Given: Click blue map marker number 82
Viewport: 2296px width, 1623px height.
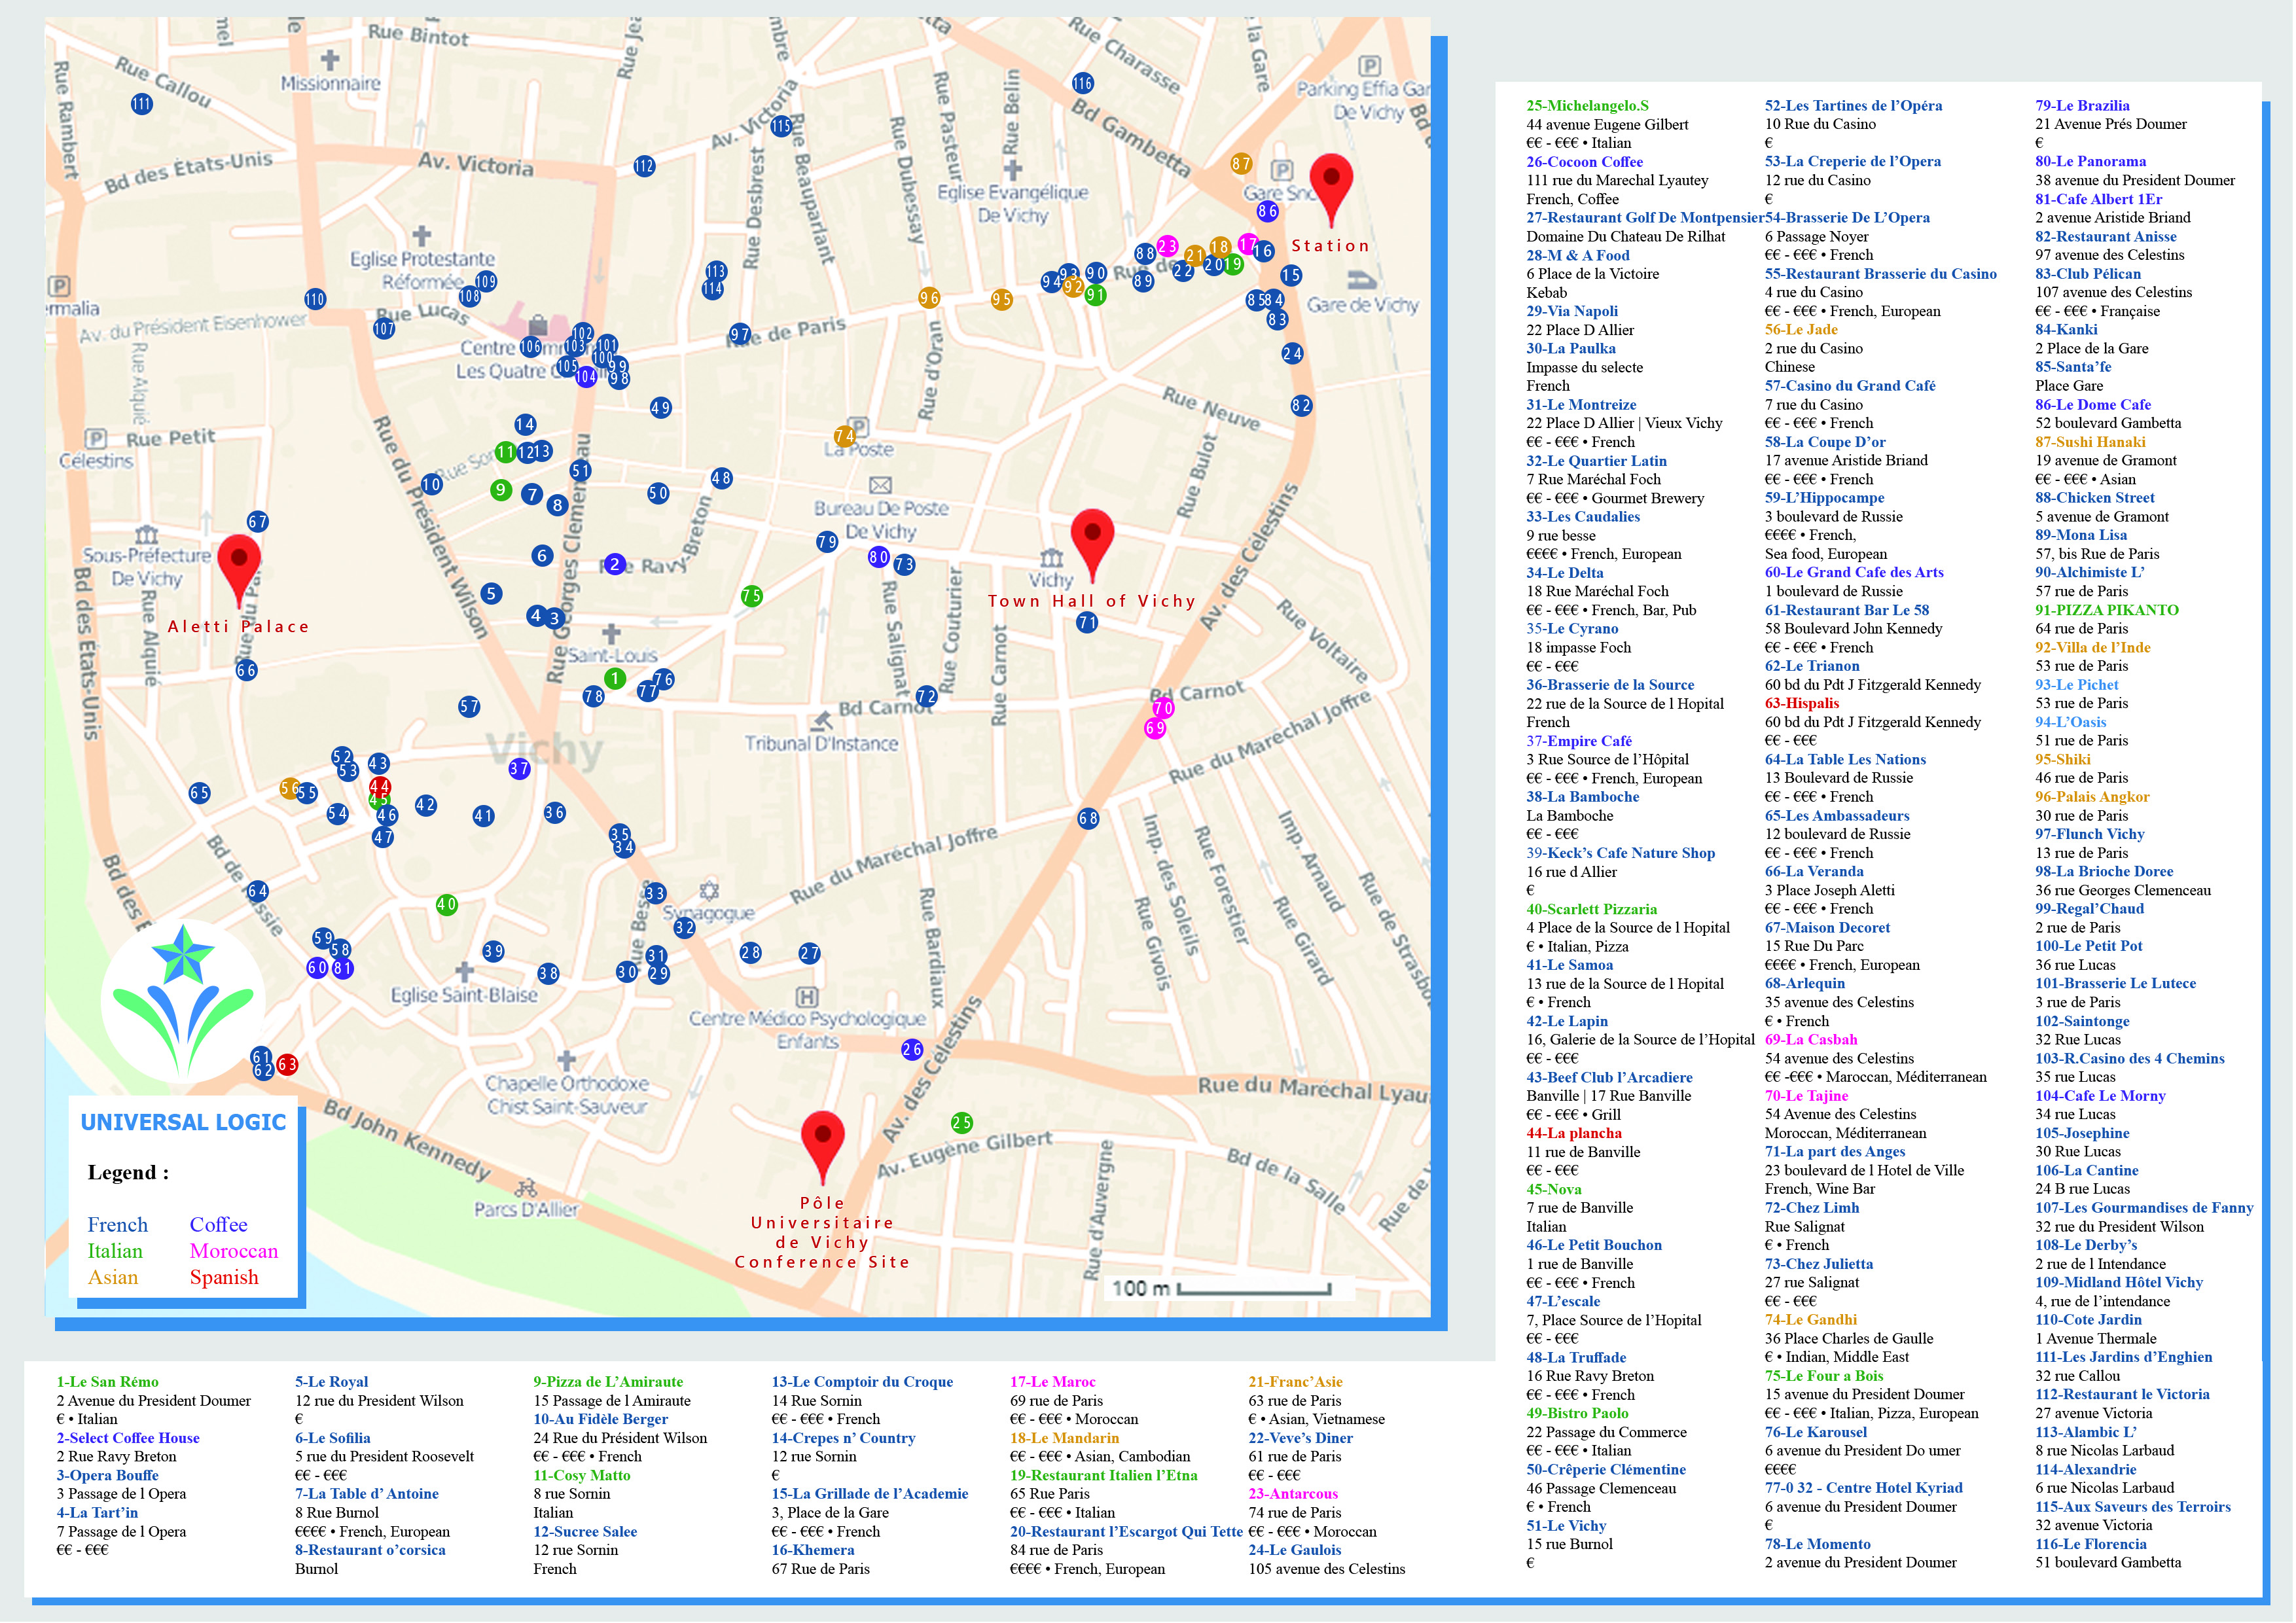Looking at the screenshot, I should click(1300, 405).
